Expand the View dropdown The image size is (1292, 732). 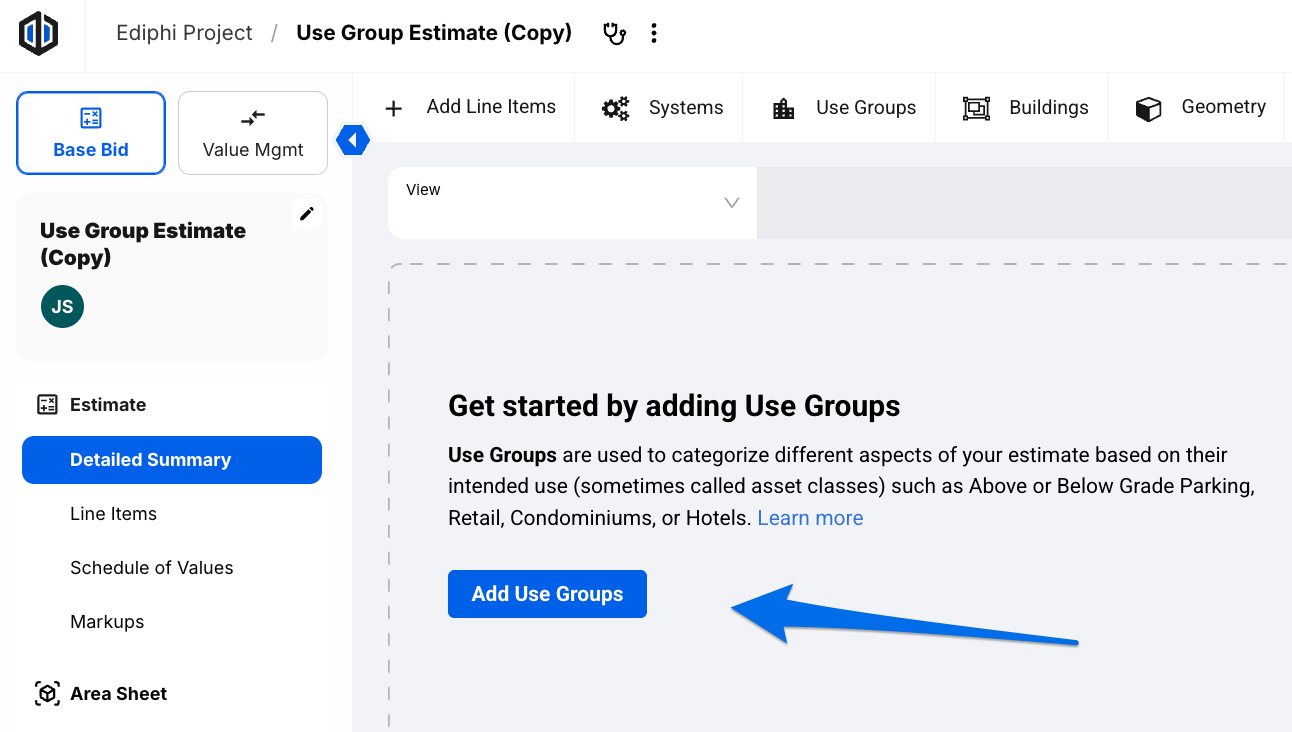pyautogui.click(x=572, y=203)
